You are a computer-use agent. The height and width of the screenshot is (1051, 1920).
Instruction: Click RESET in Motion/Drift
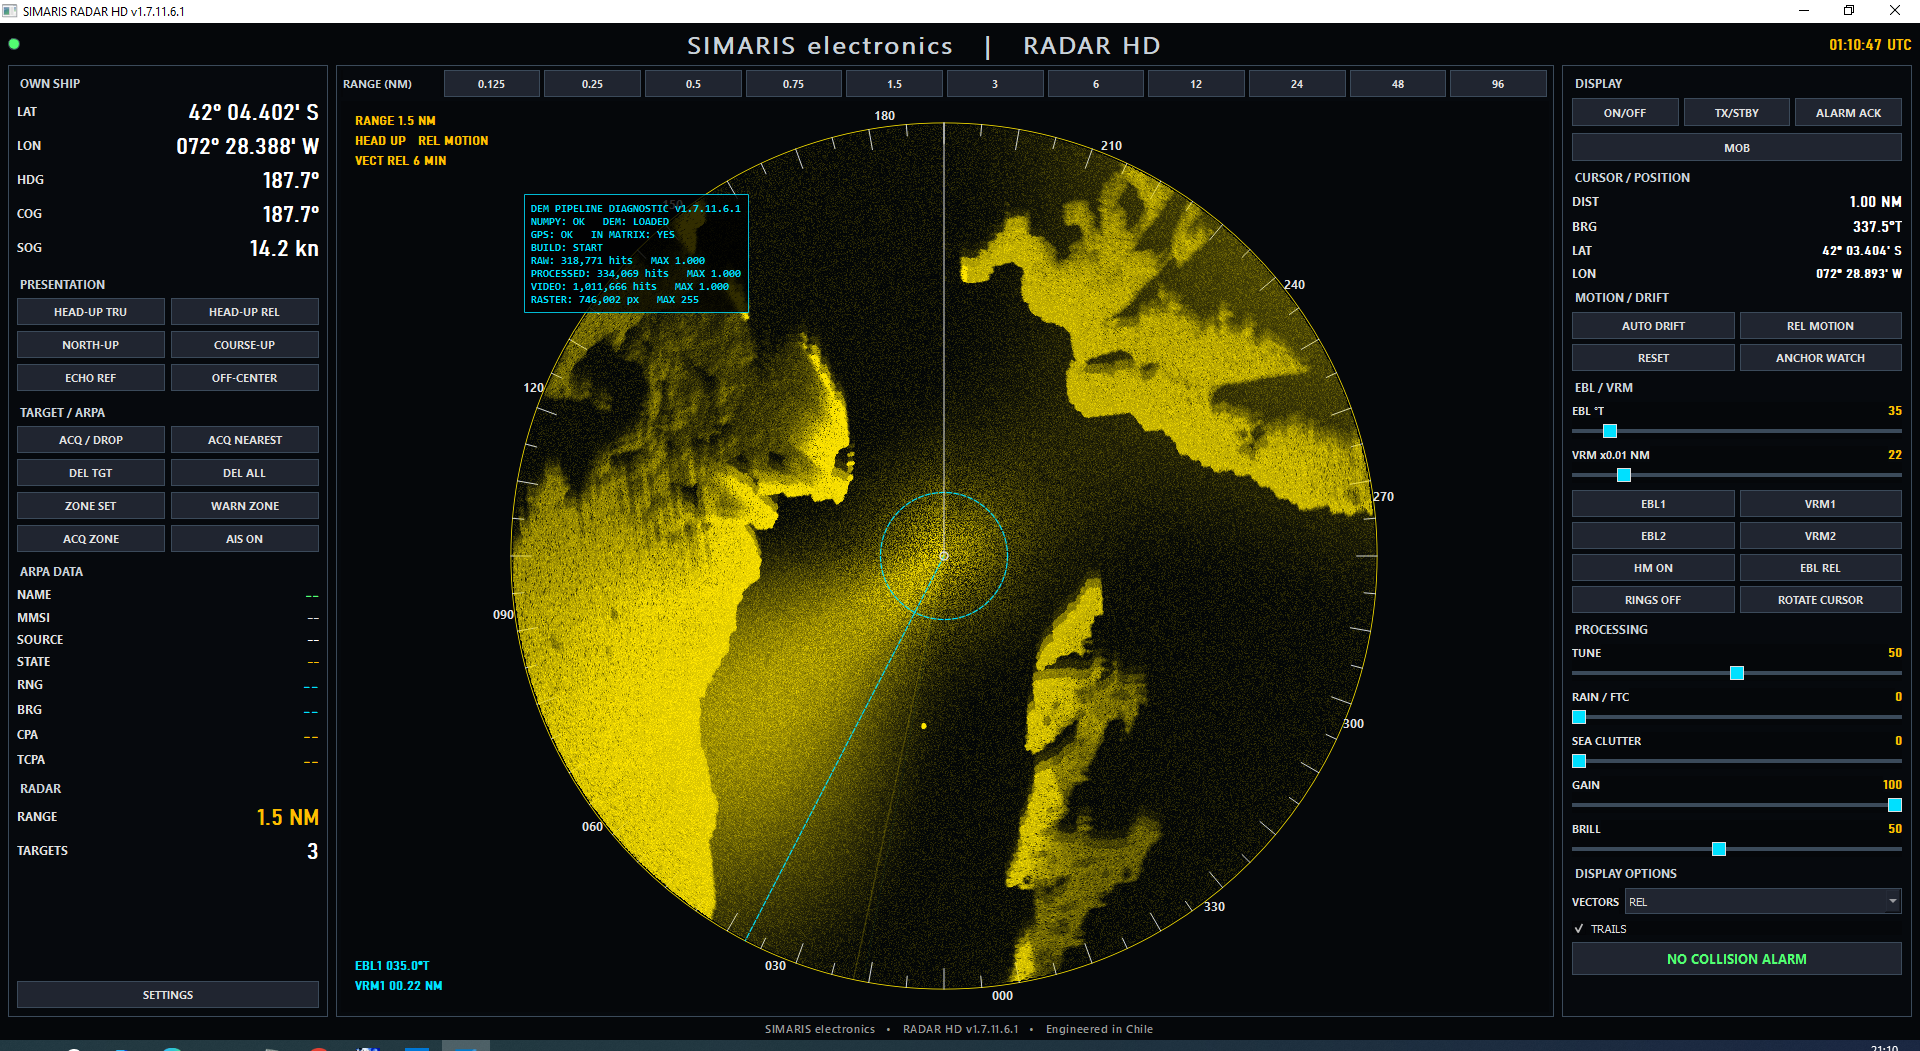(x=1653, y=358)
